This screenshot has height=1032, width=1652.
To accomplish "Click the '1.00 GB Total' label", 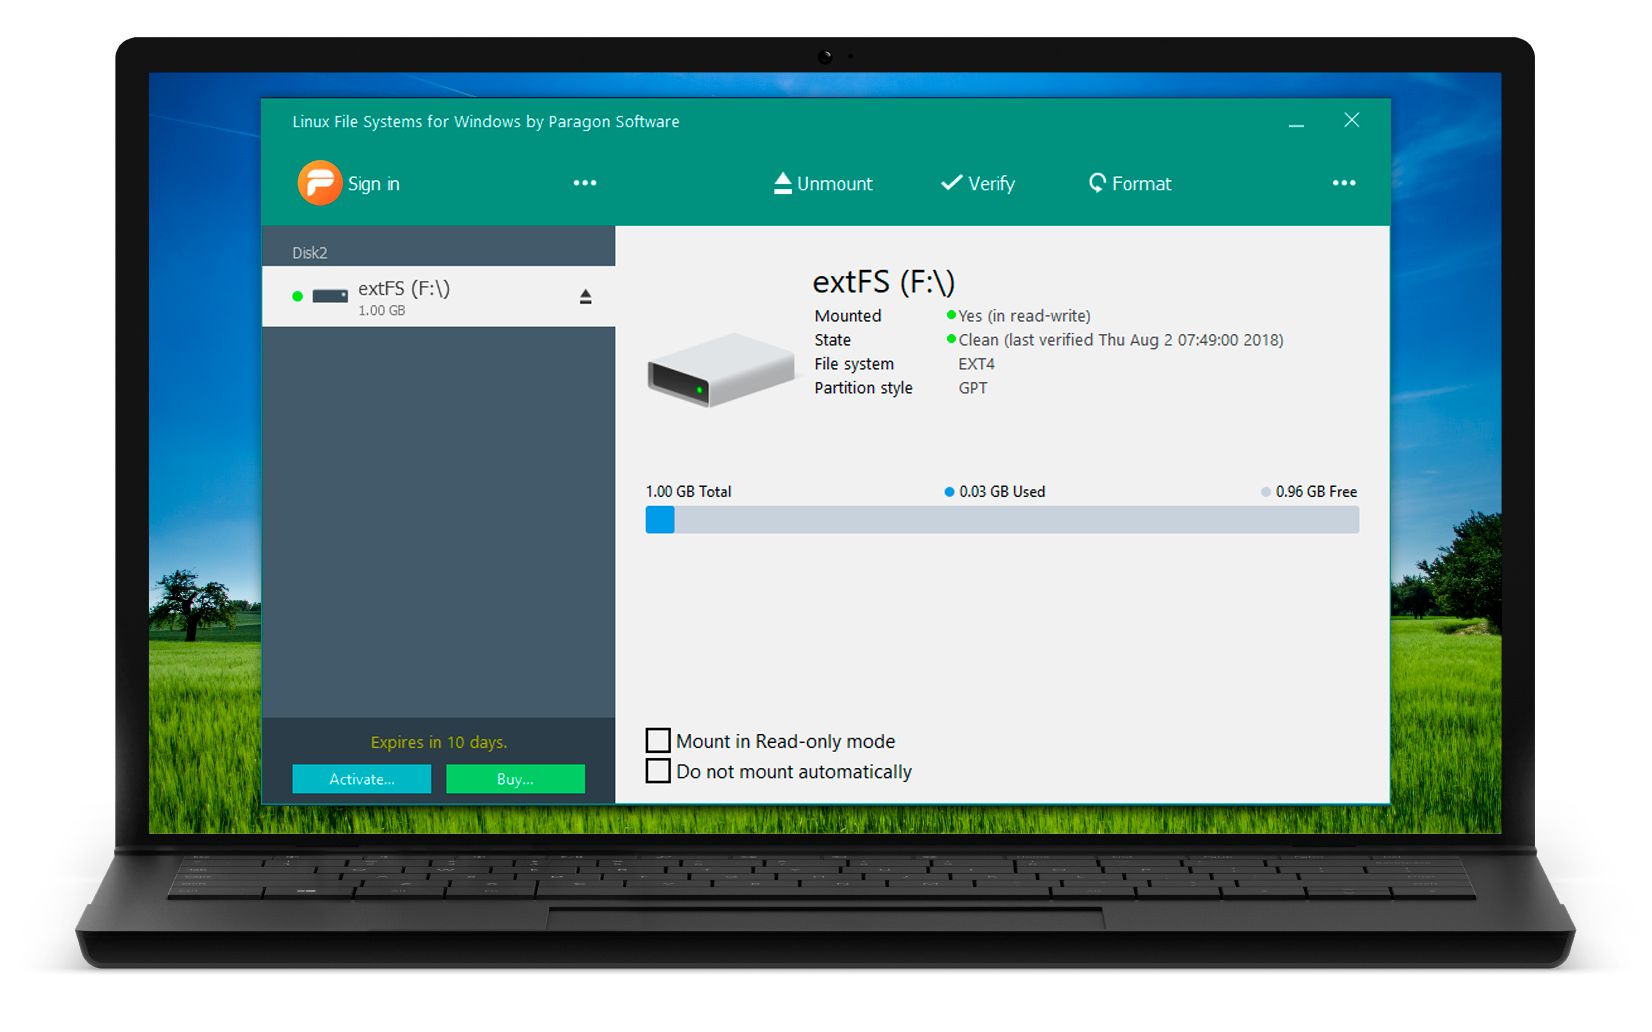I will pos(689,492).
